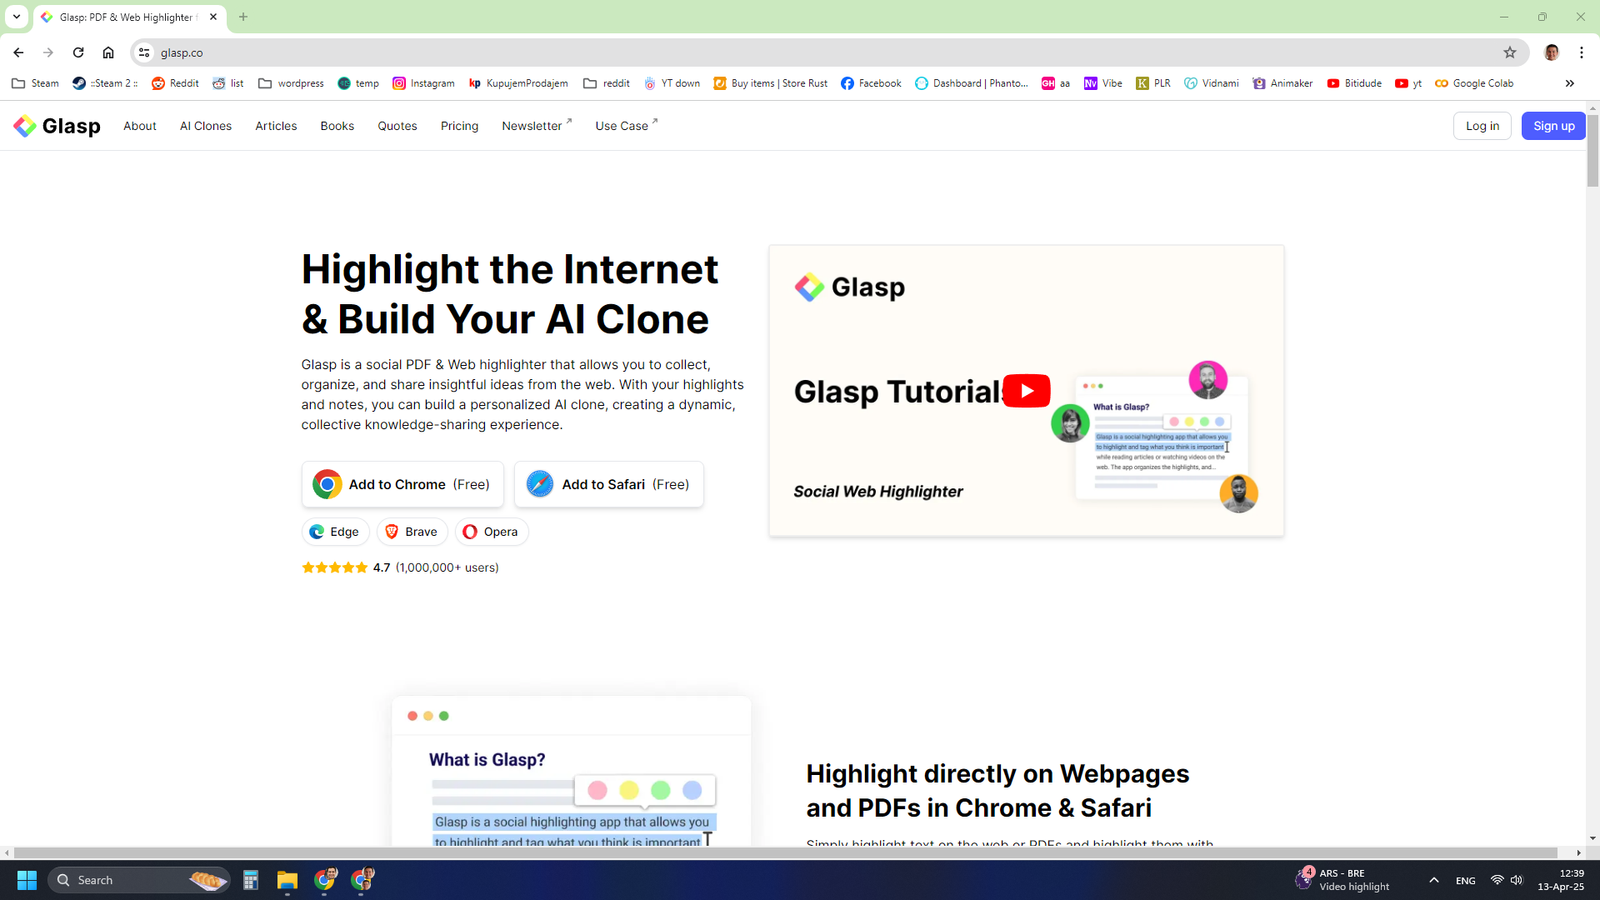Open the Articles nav item
Viewport: 1600px width, 900px height.
coord(276,126)
